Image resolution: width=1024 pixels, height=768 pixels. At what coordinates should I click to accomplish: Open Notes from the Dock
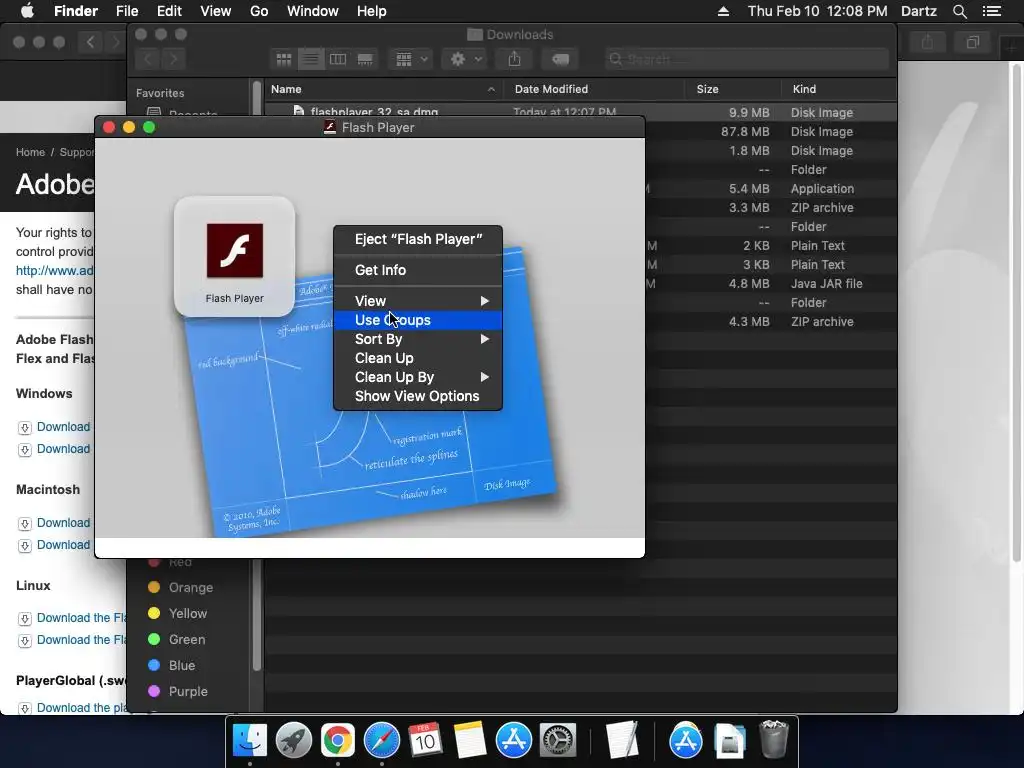coord(470,741)
